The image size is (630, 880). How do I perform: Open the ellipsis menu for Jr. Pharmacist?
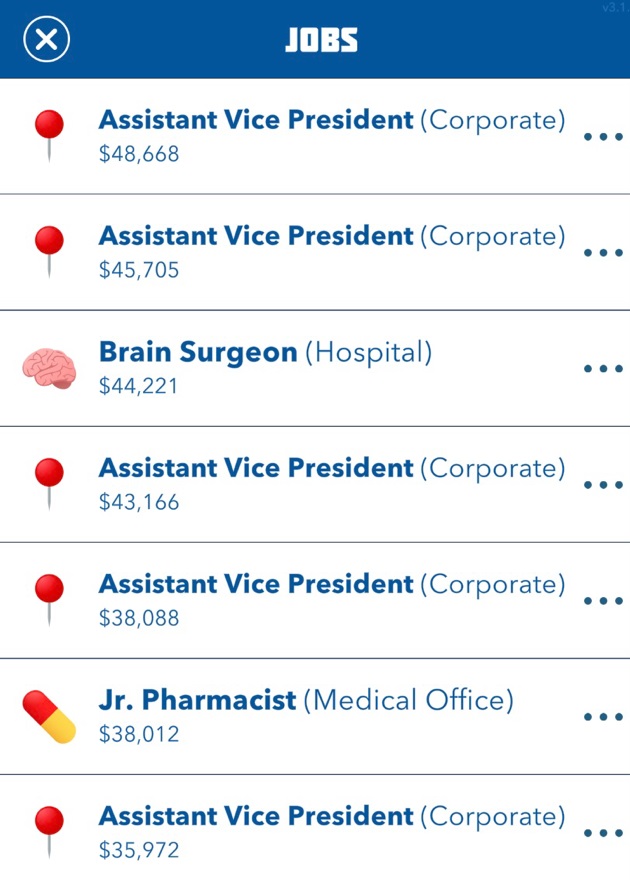point(603,717)
